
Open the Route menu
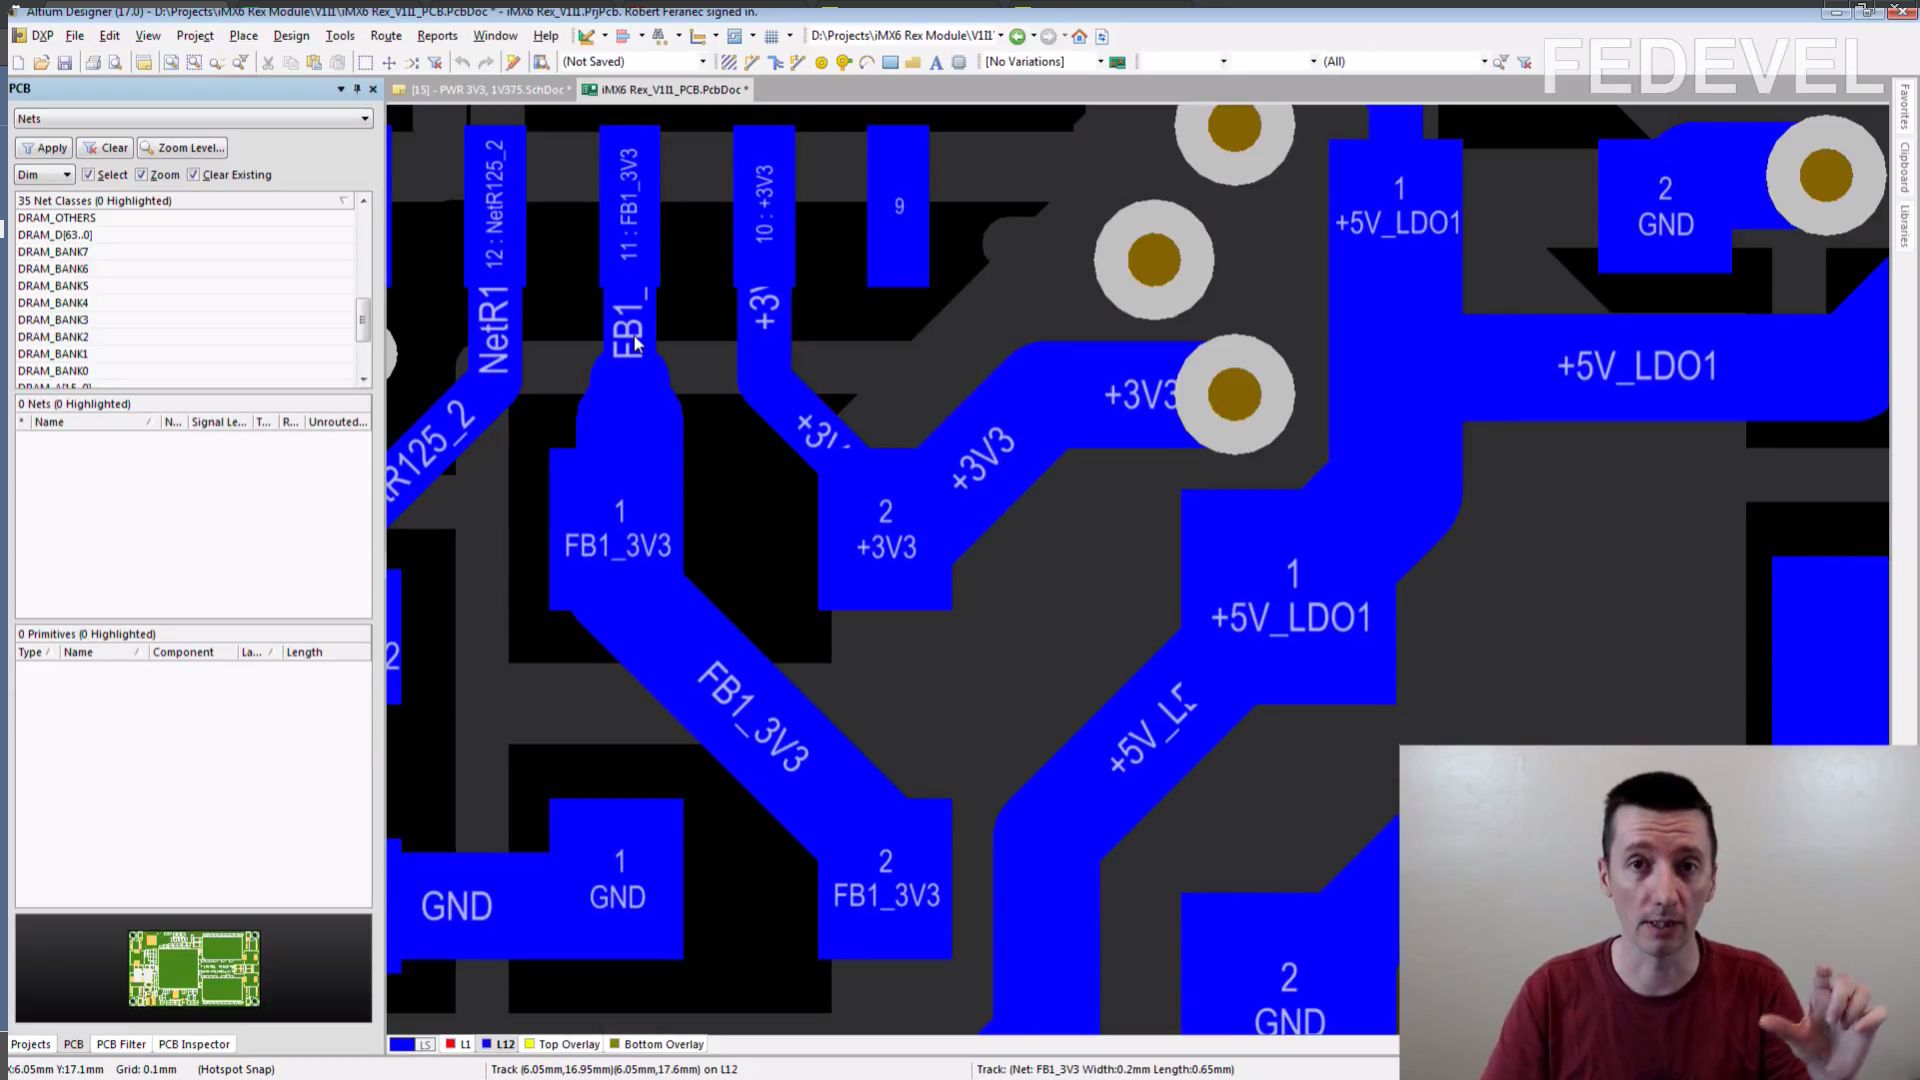pos(385,36)
